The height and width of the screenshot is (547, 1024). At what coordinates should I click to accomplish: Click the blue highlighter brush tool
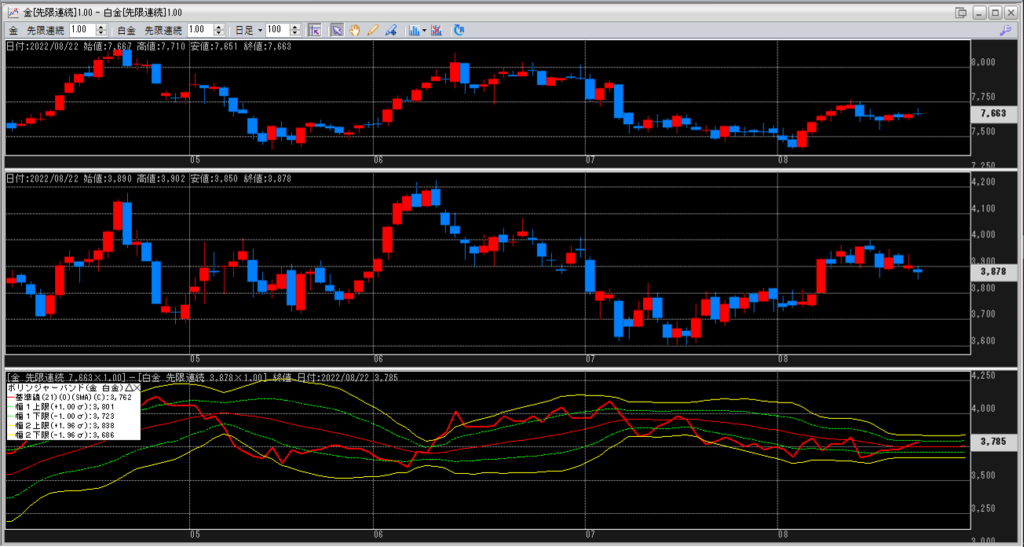[x=390, y=30]
